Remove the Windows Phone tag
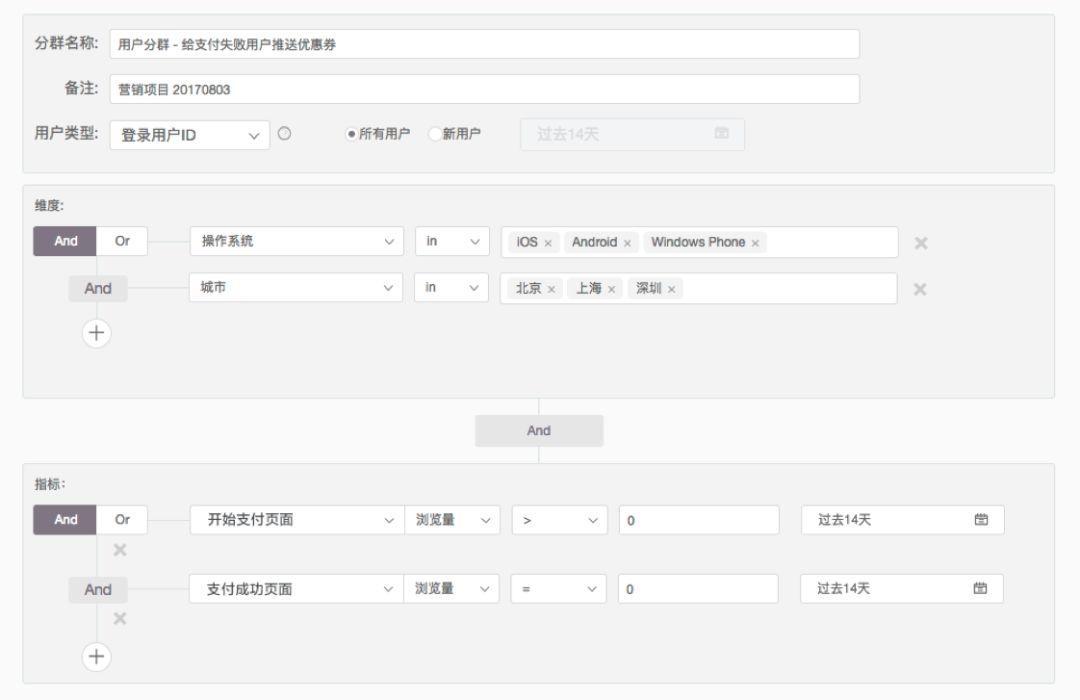Viewport: 1080px width, 700px height. [x=756, y=243]
